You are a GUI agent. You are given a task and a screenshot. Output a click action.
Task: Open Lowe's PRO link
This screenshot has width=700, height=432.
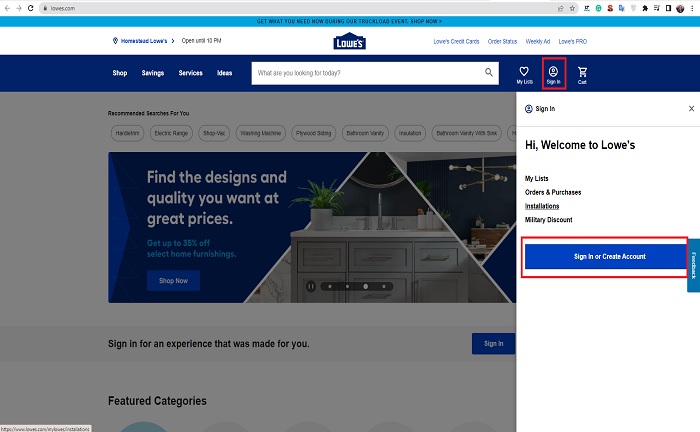573,41
